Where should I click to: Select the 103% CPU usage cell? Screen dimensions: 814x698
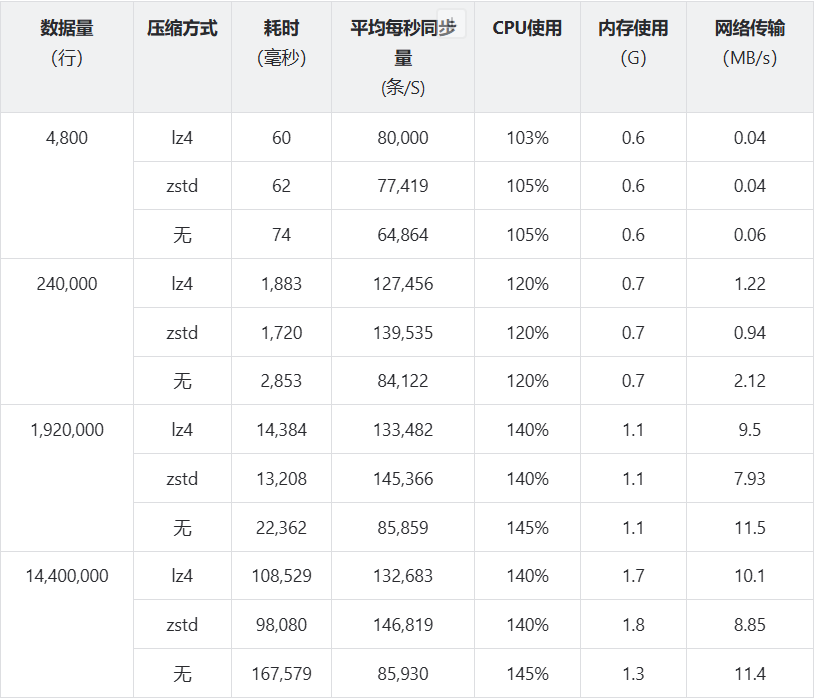coord(527,138)
